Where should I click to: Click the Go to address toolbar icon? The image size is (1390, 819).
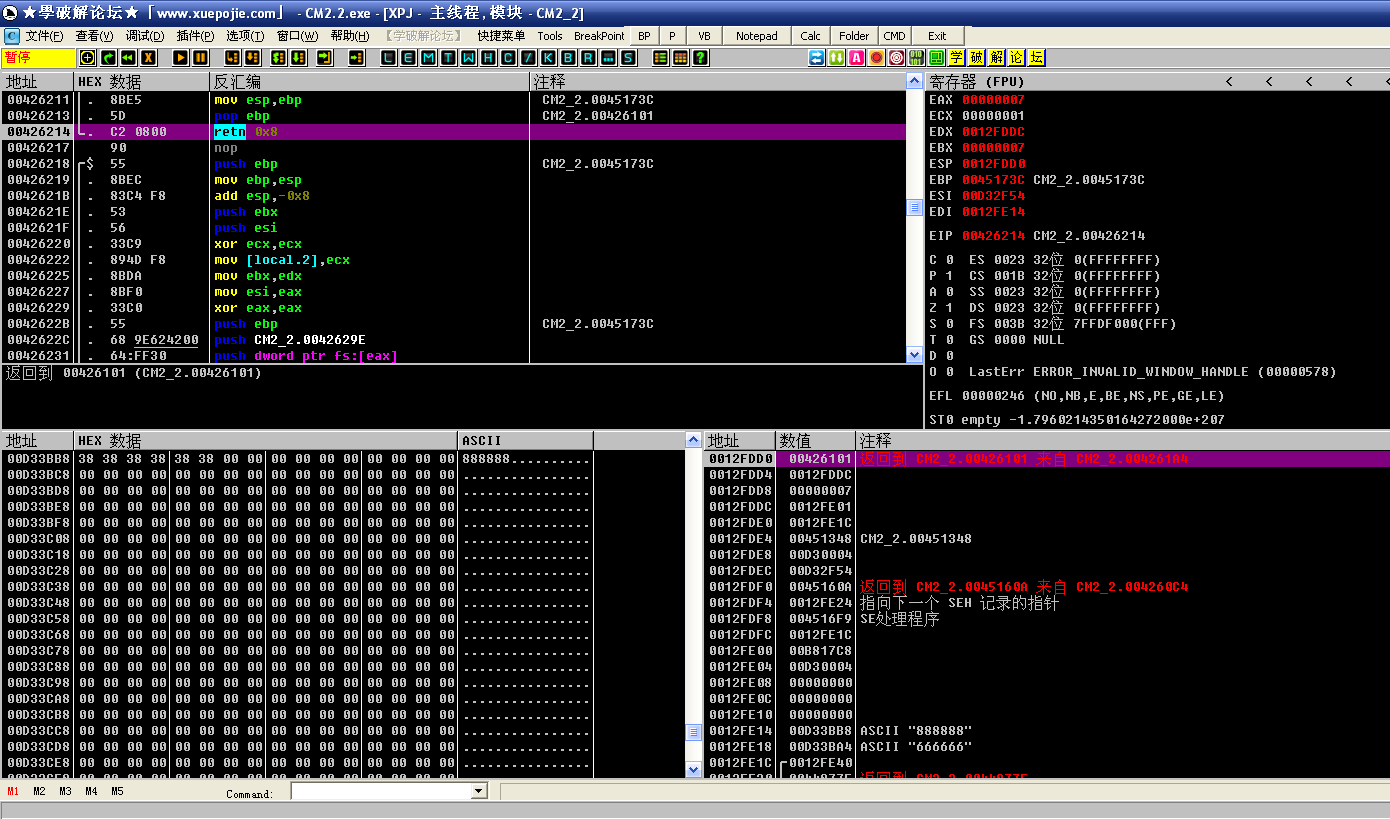(356, 58)
